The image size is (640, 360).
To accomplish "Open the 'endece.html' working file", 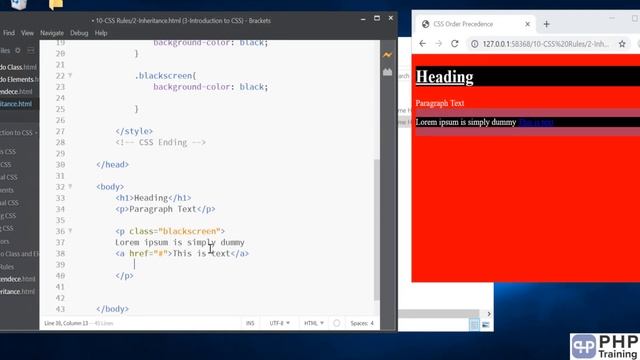I will pos(16,91).
